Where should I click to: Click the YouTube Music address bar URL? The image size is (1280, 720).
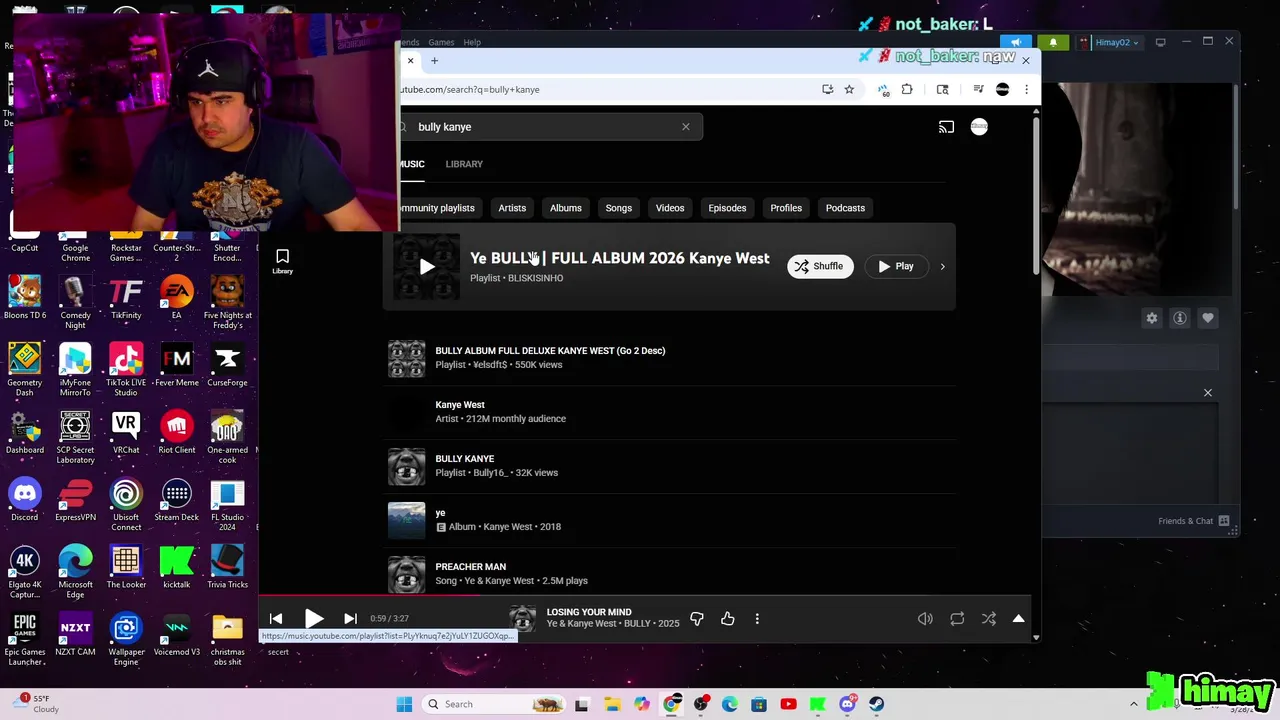[470, 89]
